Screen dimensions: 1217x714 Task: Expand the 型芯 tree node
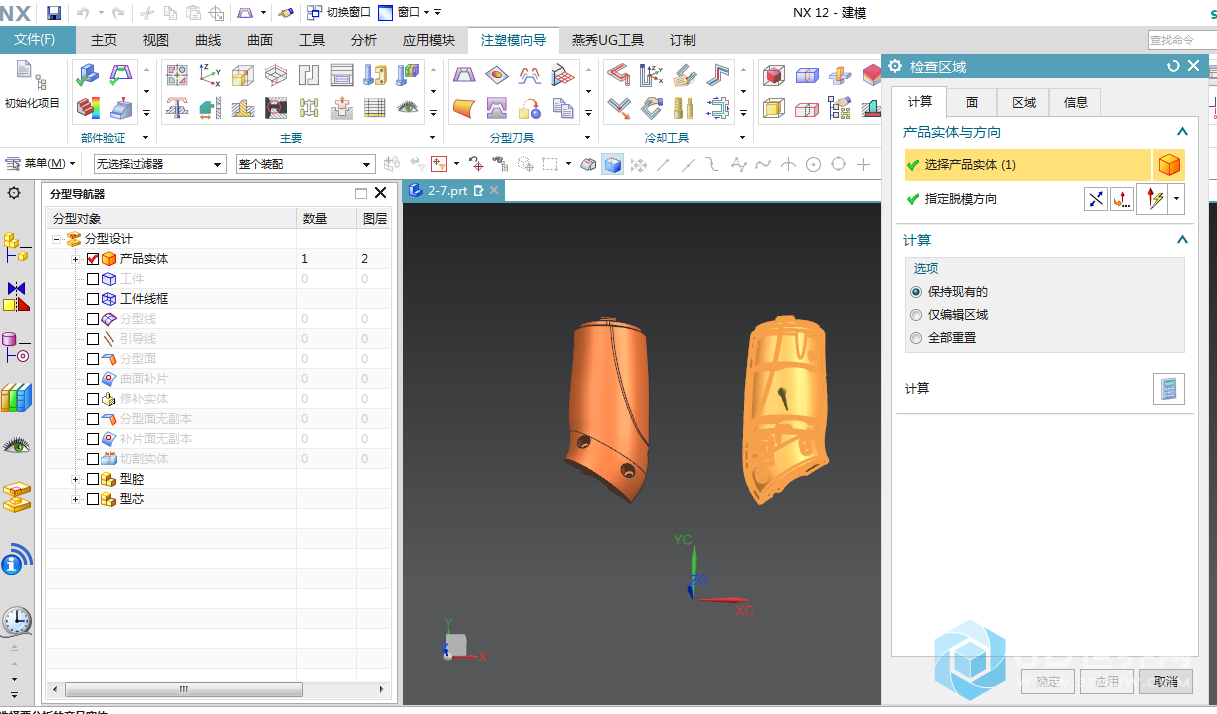pyautogui.click(x=76, y=499)
